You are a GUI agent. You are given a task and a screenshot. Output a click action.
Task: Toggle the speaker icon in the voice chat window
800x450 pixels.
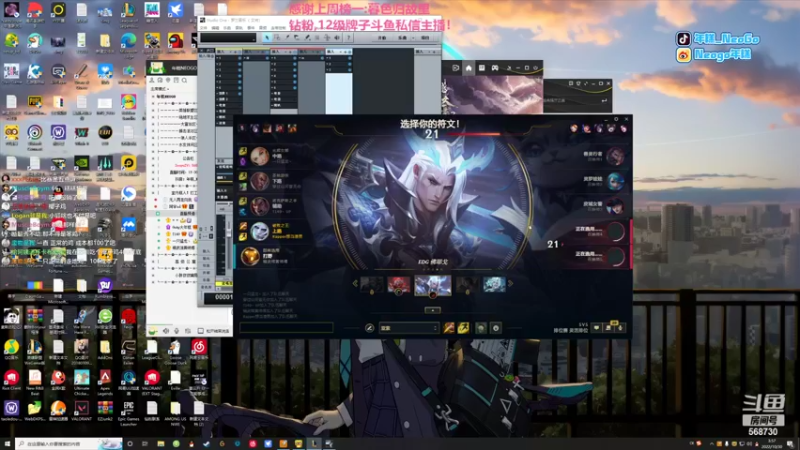pyautogui.click(x=166, y=331)
